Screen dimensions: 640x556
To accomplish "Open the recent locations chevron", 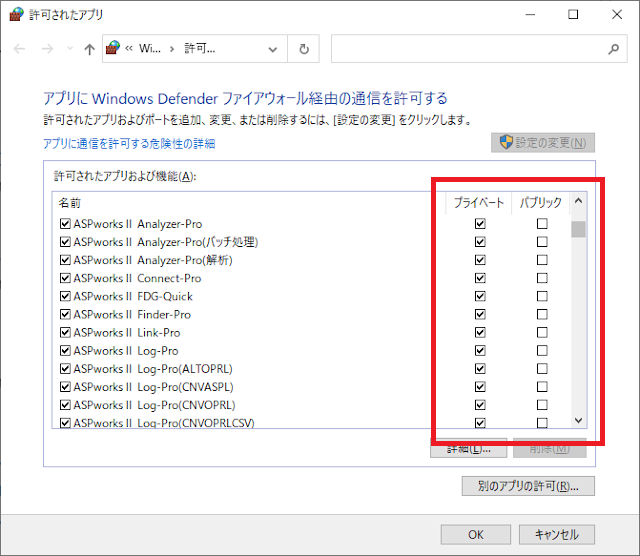I will click(70, 49).
